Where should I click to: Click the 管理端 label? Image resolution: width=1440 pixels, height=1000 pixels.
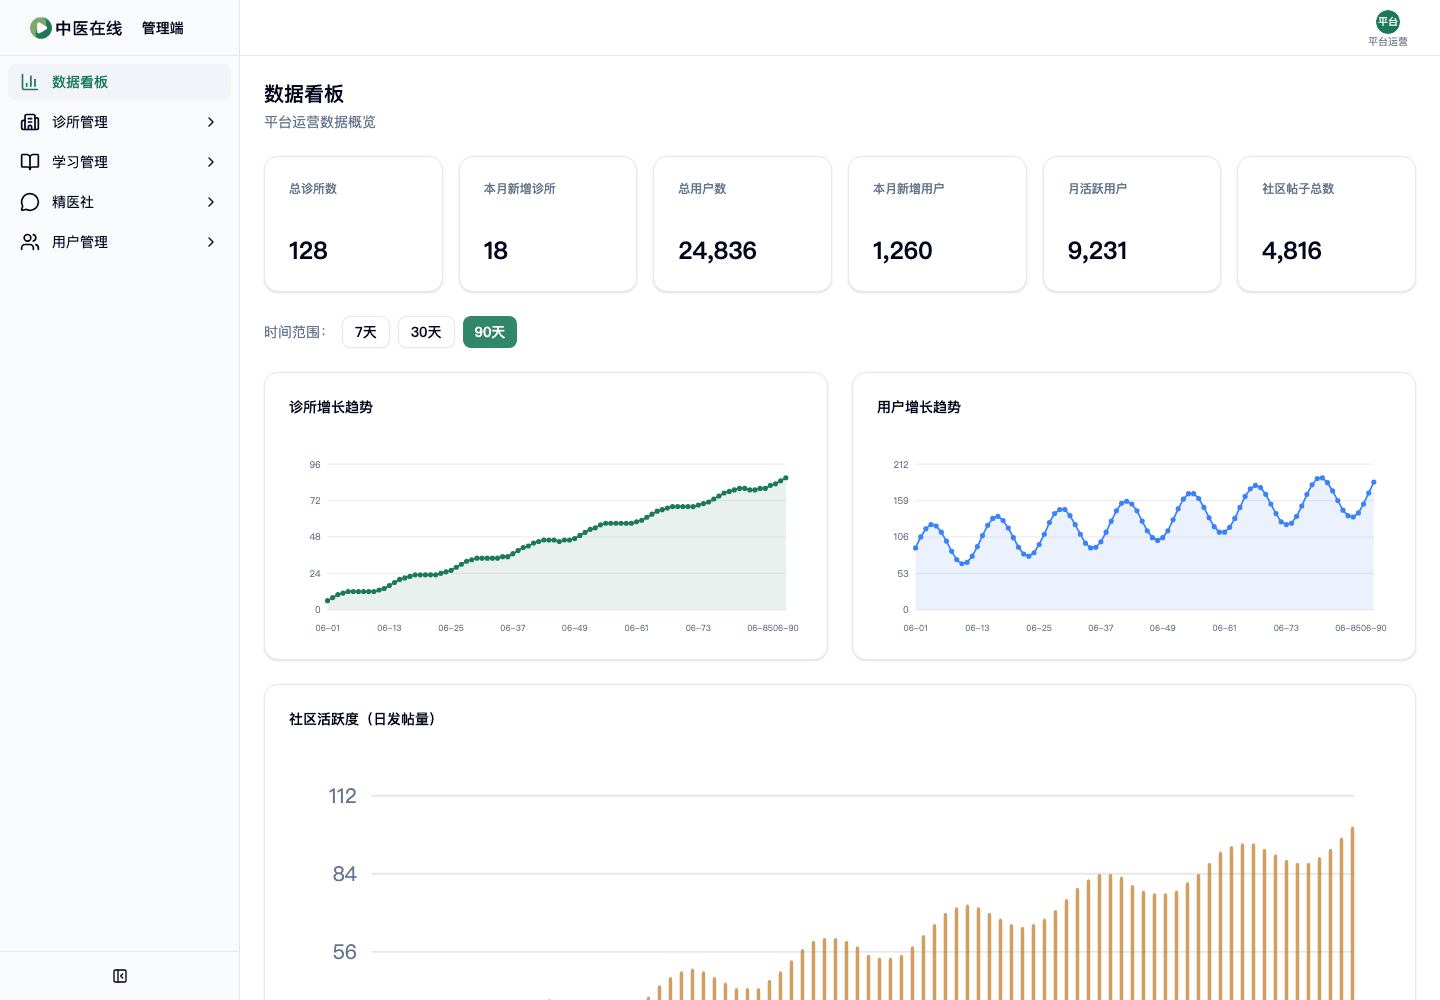pyautogui.click(x=163, y=28)
